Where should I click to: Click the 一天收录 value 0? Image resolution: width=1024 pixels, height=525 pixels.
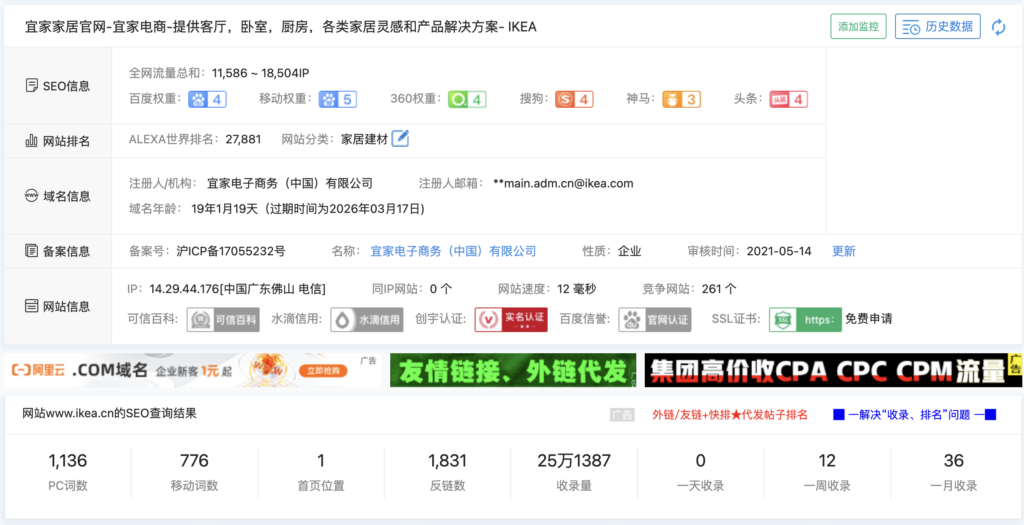701,461
